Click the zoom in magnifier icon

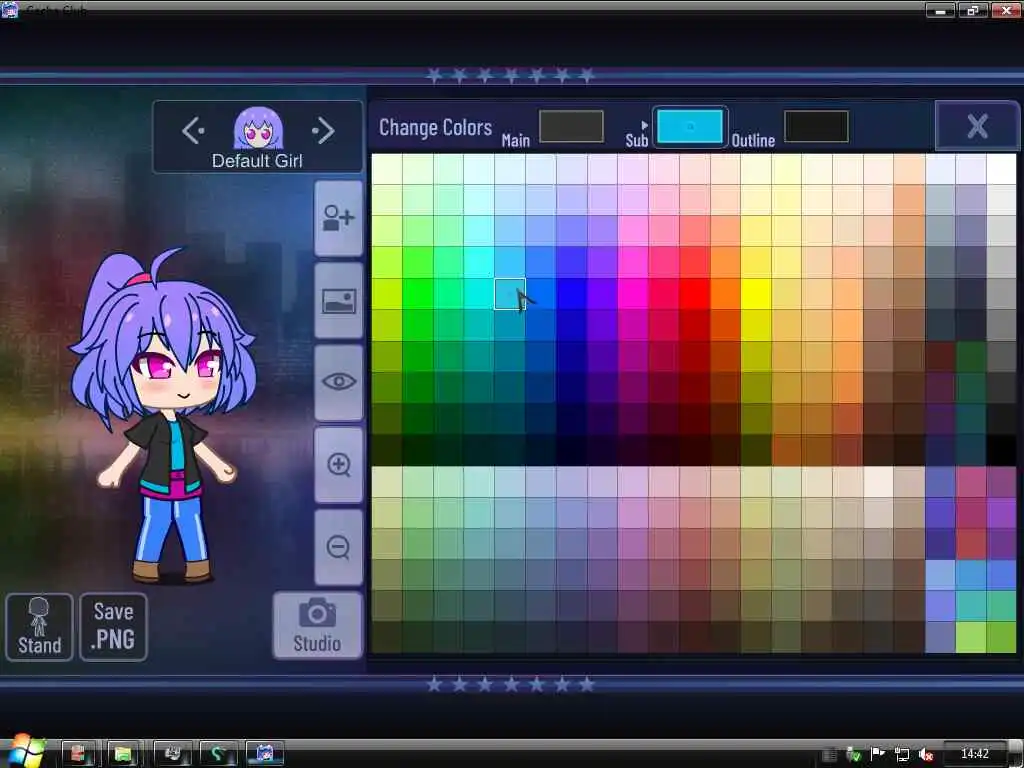click(338, 465)
